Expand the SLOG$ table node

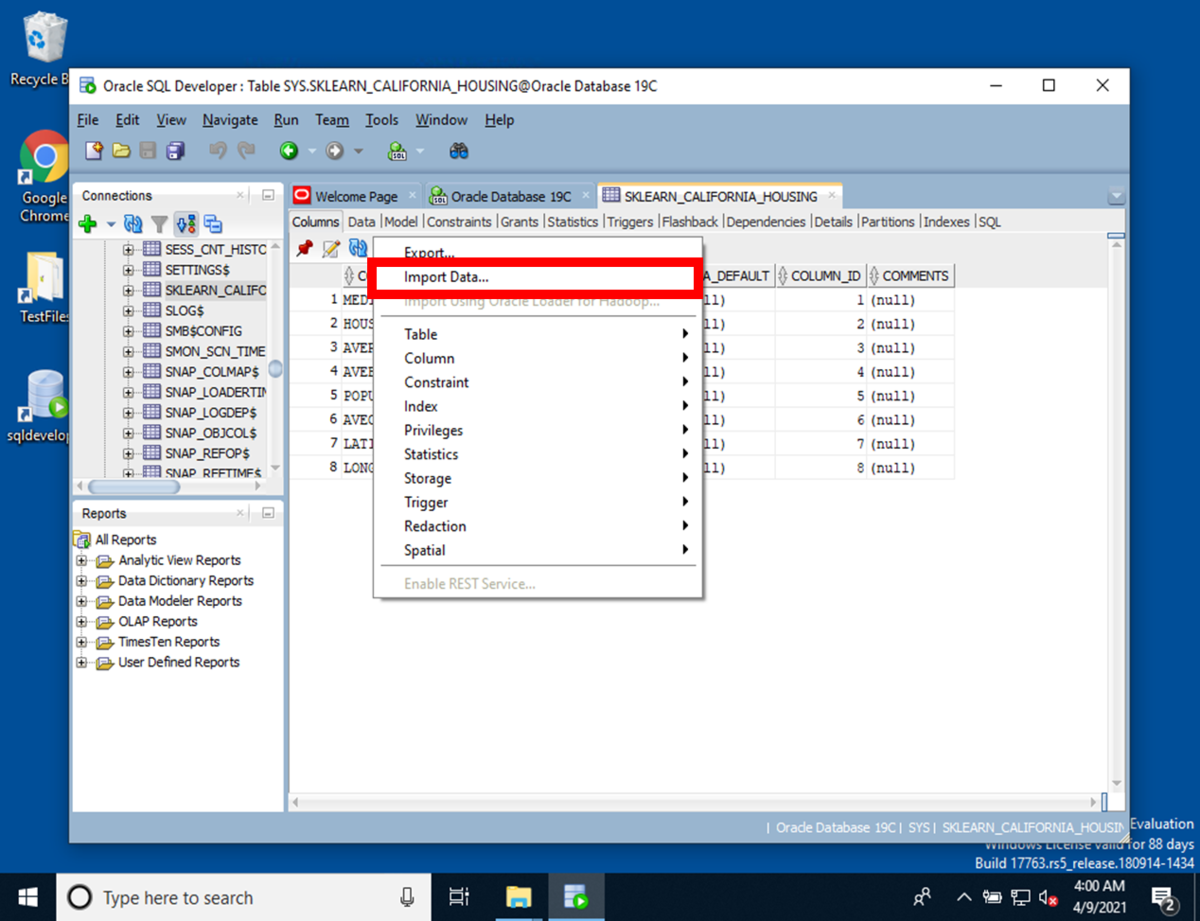coord(128,311)
